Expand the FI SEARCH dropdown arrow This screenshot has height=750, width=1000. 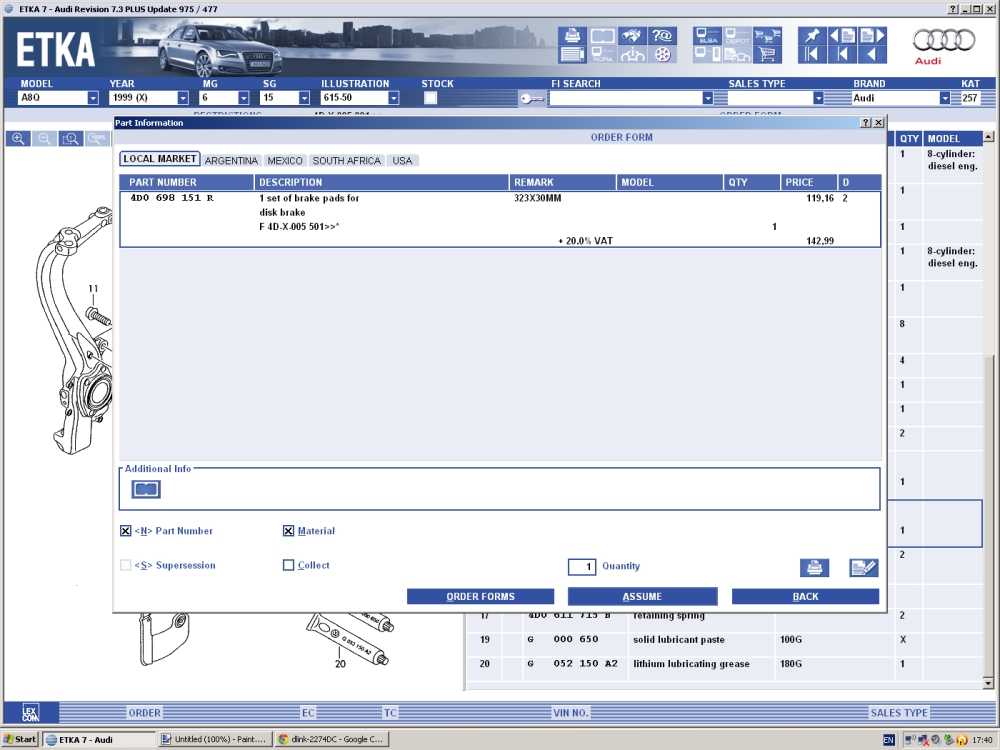707,98
